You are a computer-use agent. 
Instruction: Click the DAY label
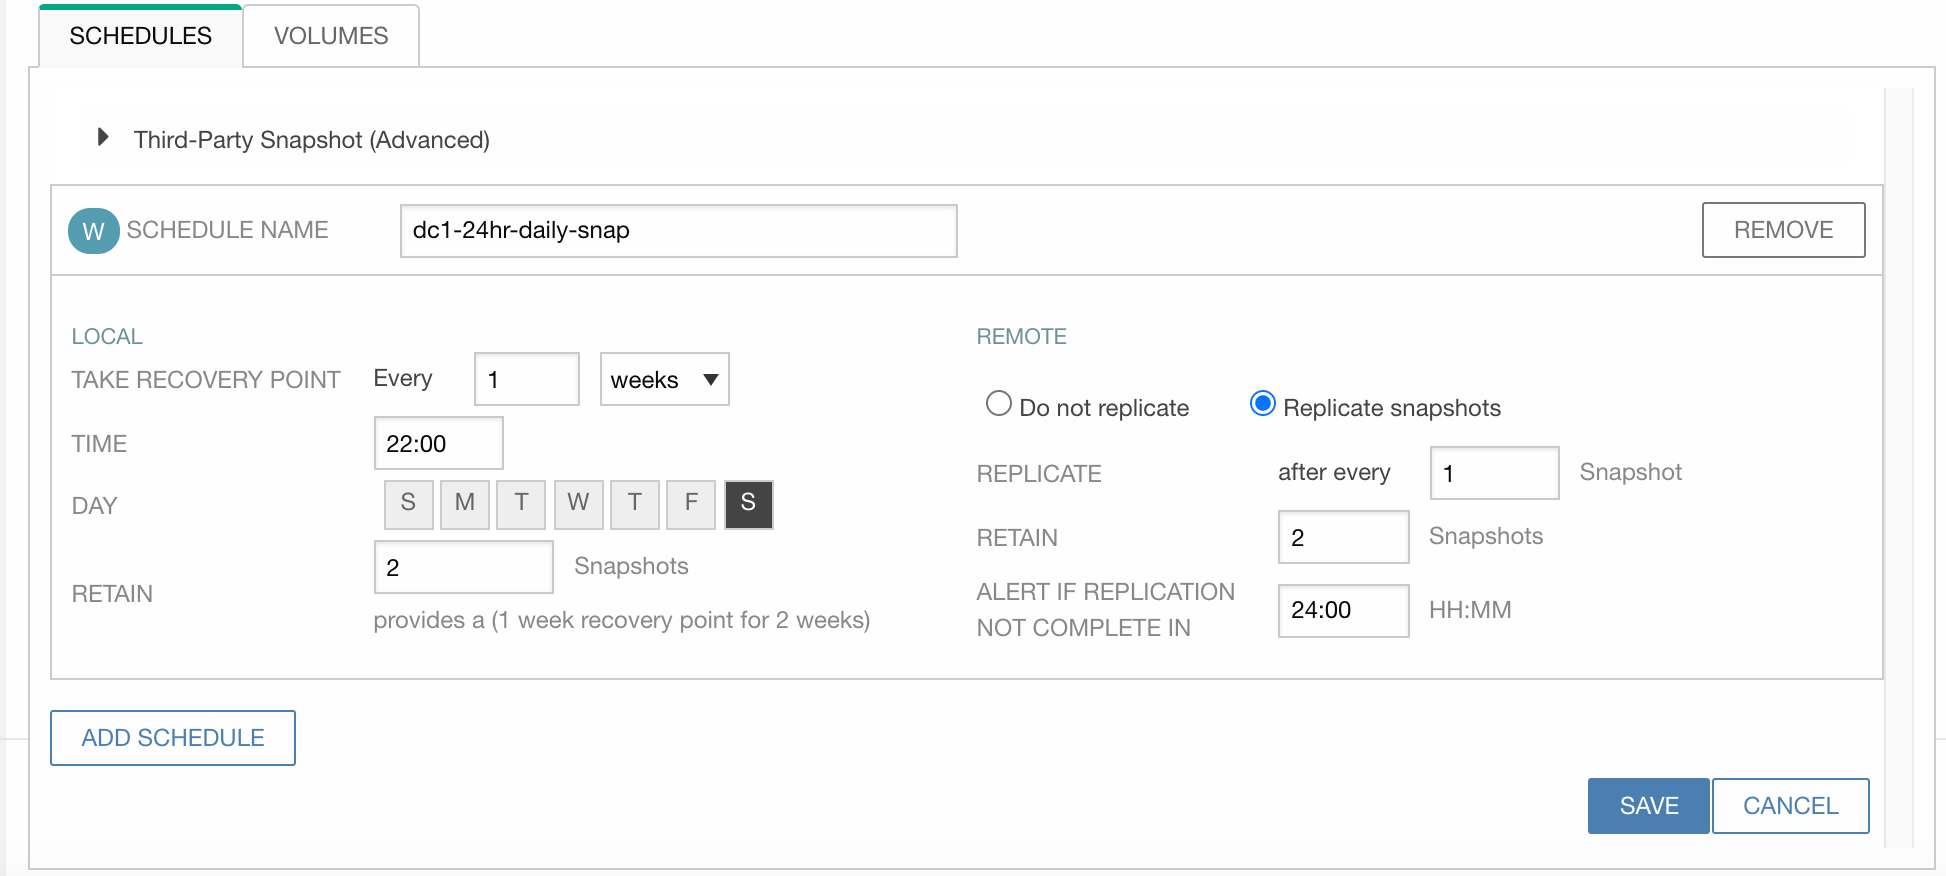click(x=94, y=506)
